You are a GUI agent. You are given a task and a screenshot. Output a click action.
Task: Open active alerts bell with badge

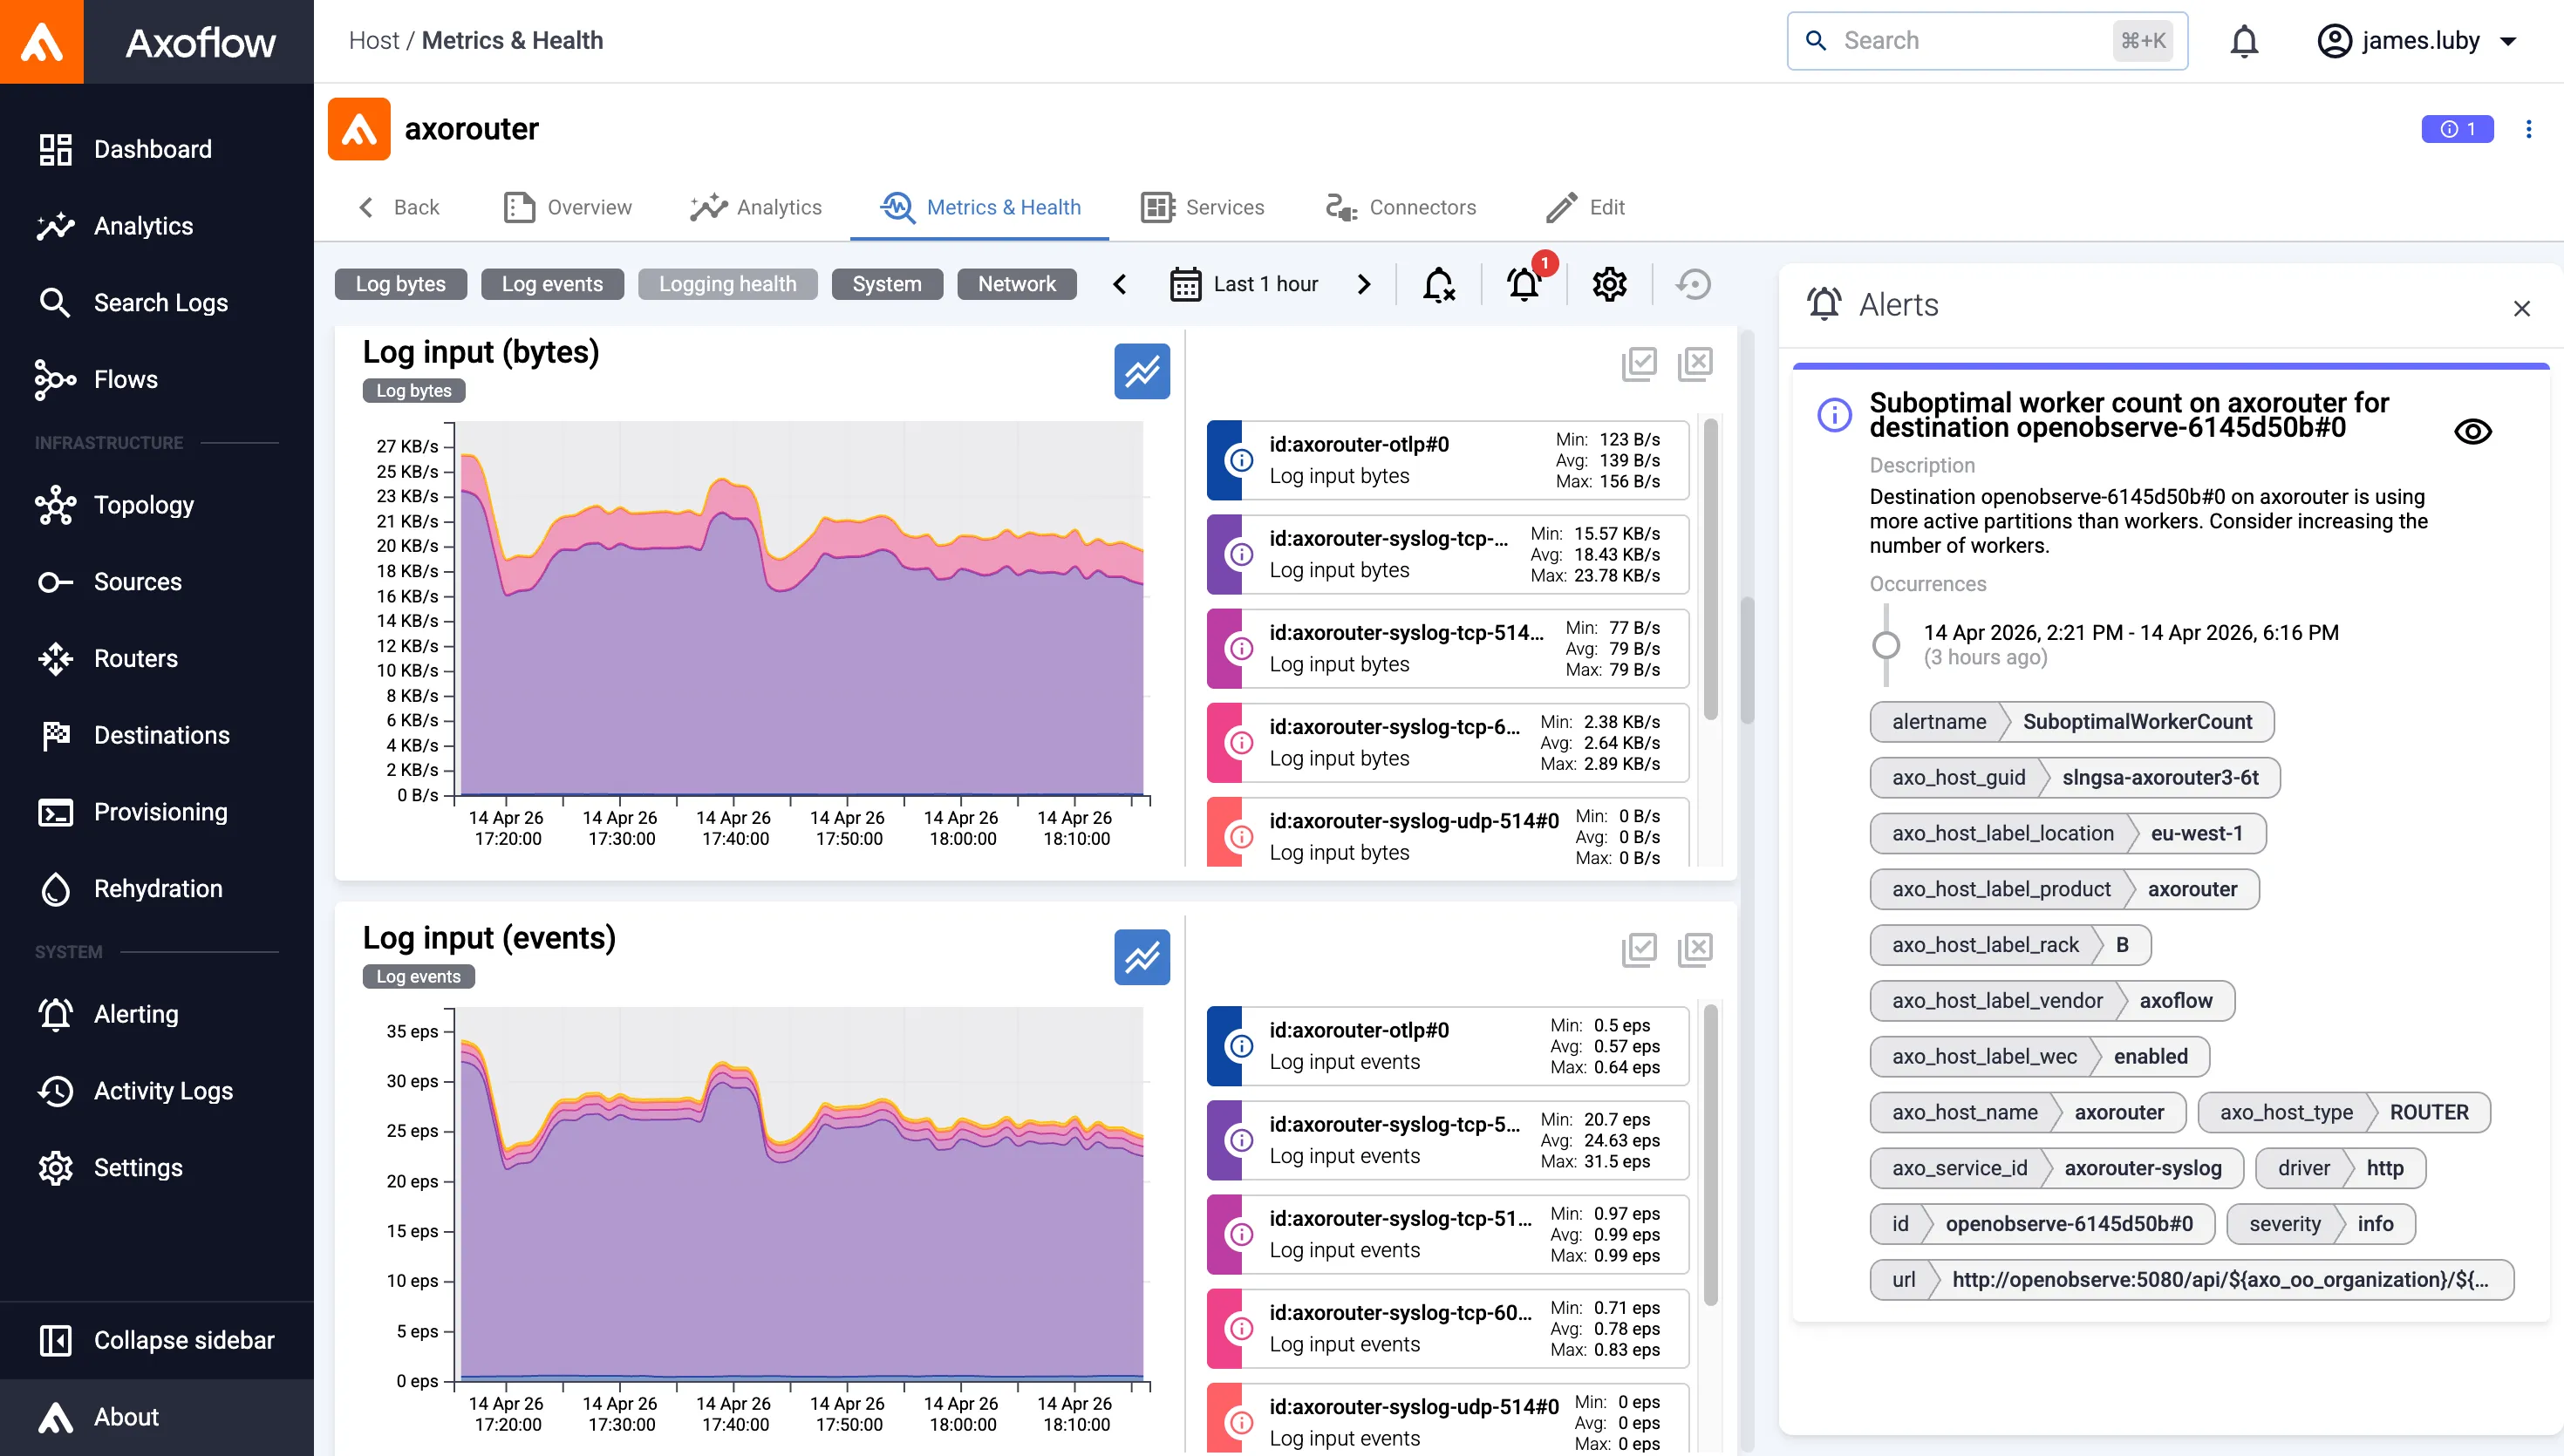click(1525, 284)
